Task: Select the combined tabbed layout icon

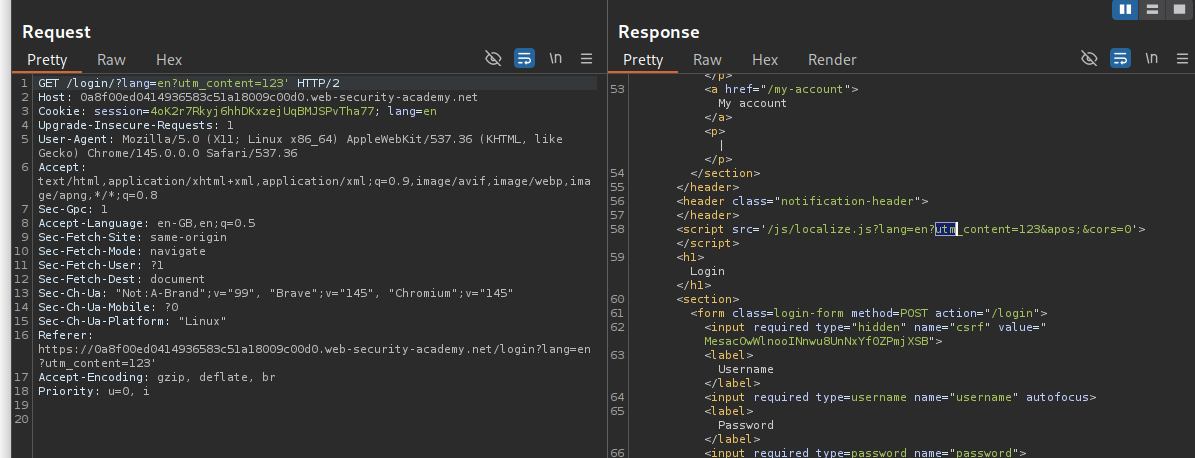Action: (x=1178, y=9)
